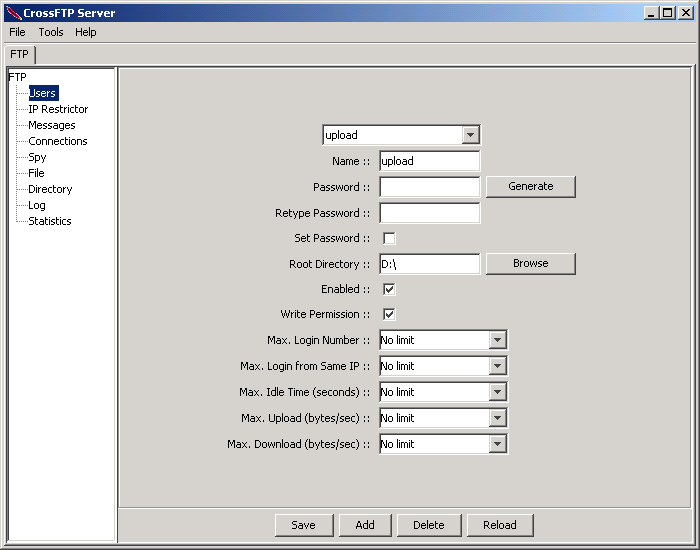
Task: Select the Statistics tree item
Action: pyautogui.click(x=50, y=221)
